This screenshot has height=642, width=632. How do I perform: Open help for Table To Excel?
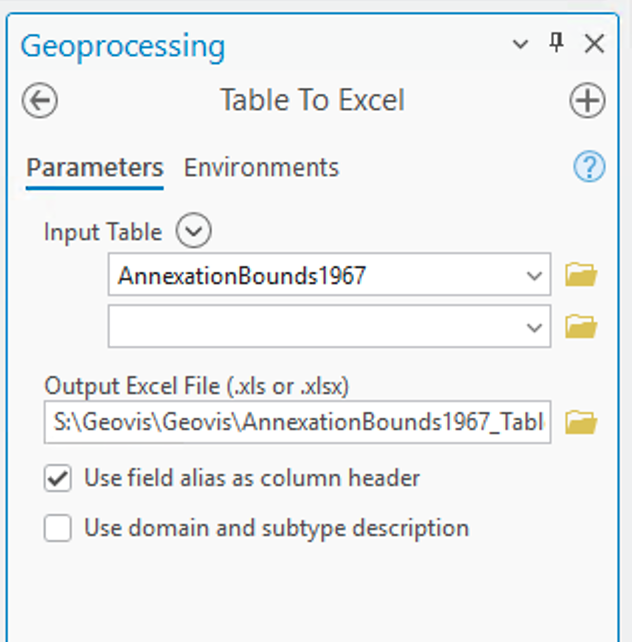589,167
